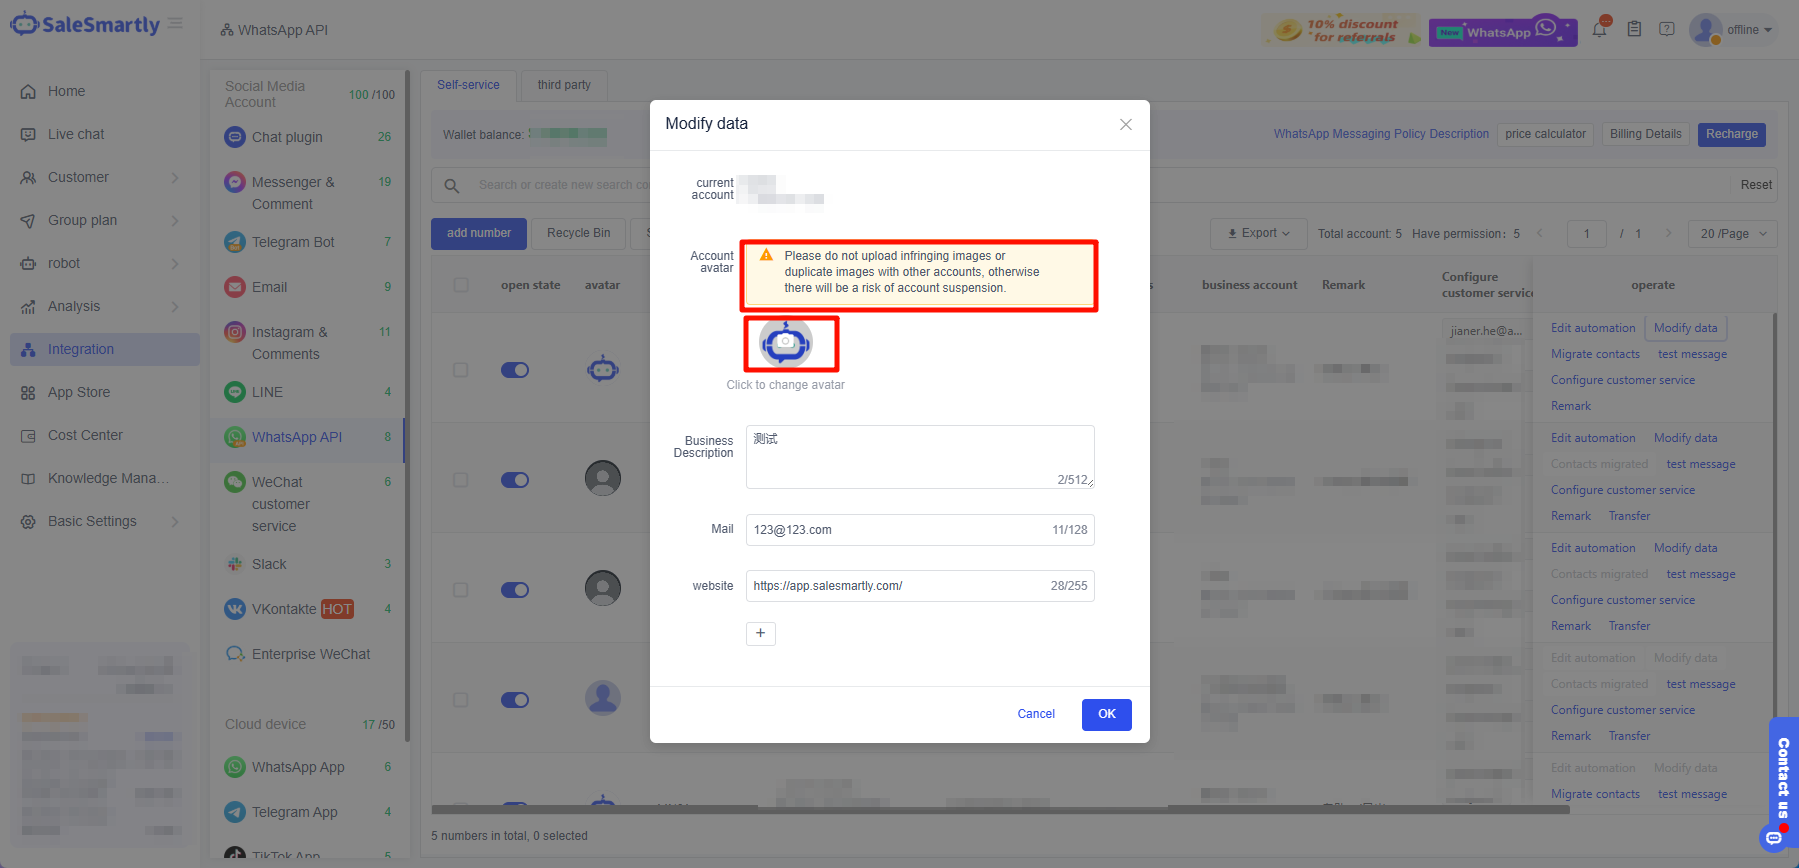Screen dimensions: 1799x868
Task: Click the Cost Center sidebar icon
Action: pos(28,436)
